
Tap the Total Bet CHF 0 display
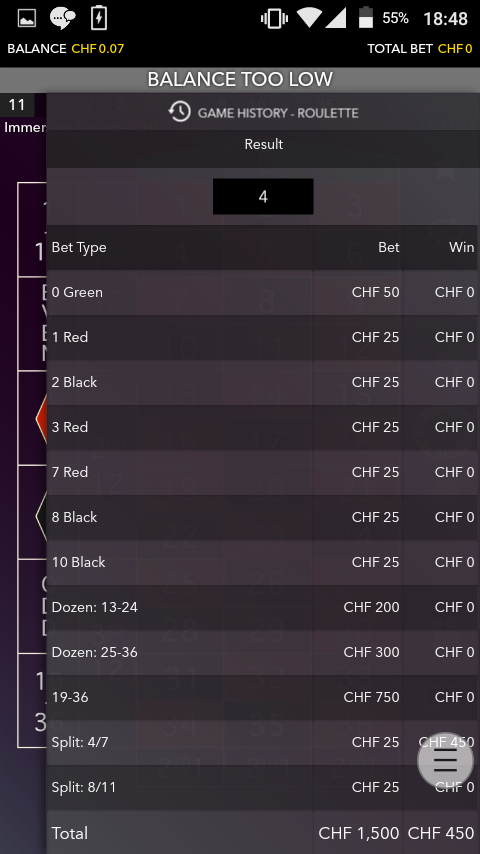point(420,48)
